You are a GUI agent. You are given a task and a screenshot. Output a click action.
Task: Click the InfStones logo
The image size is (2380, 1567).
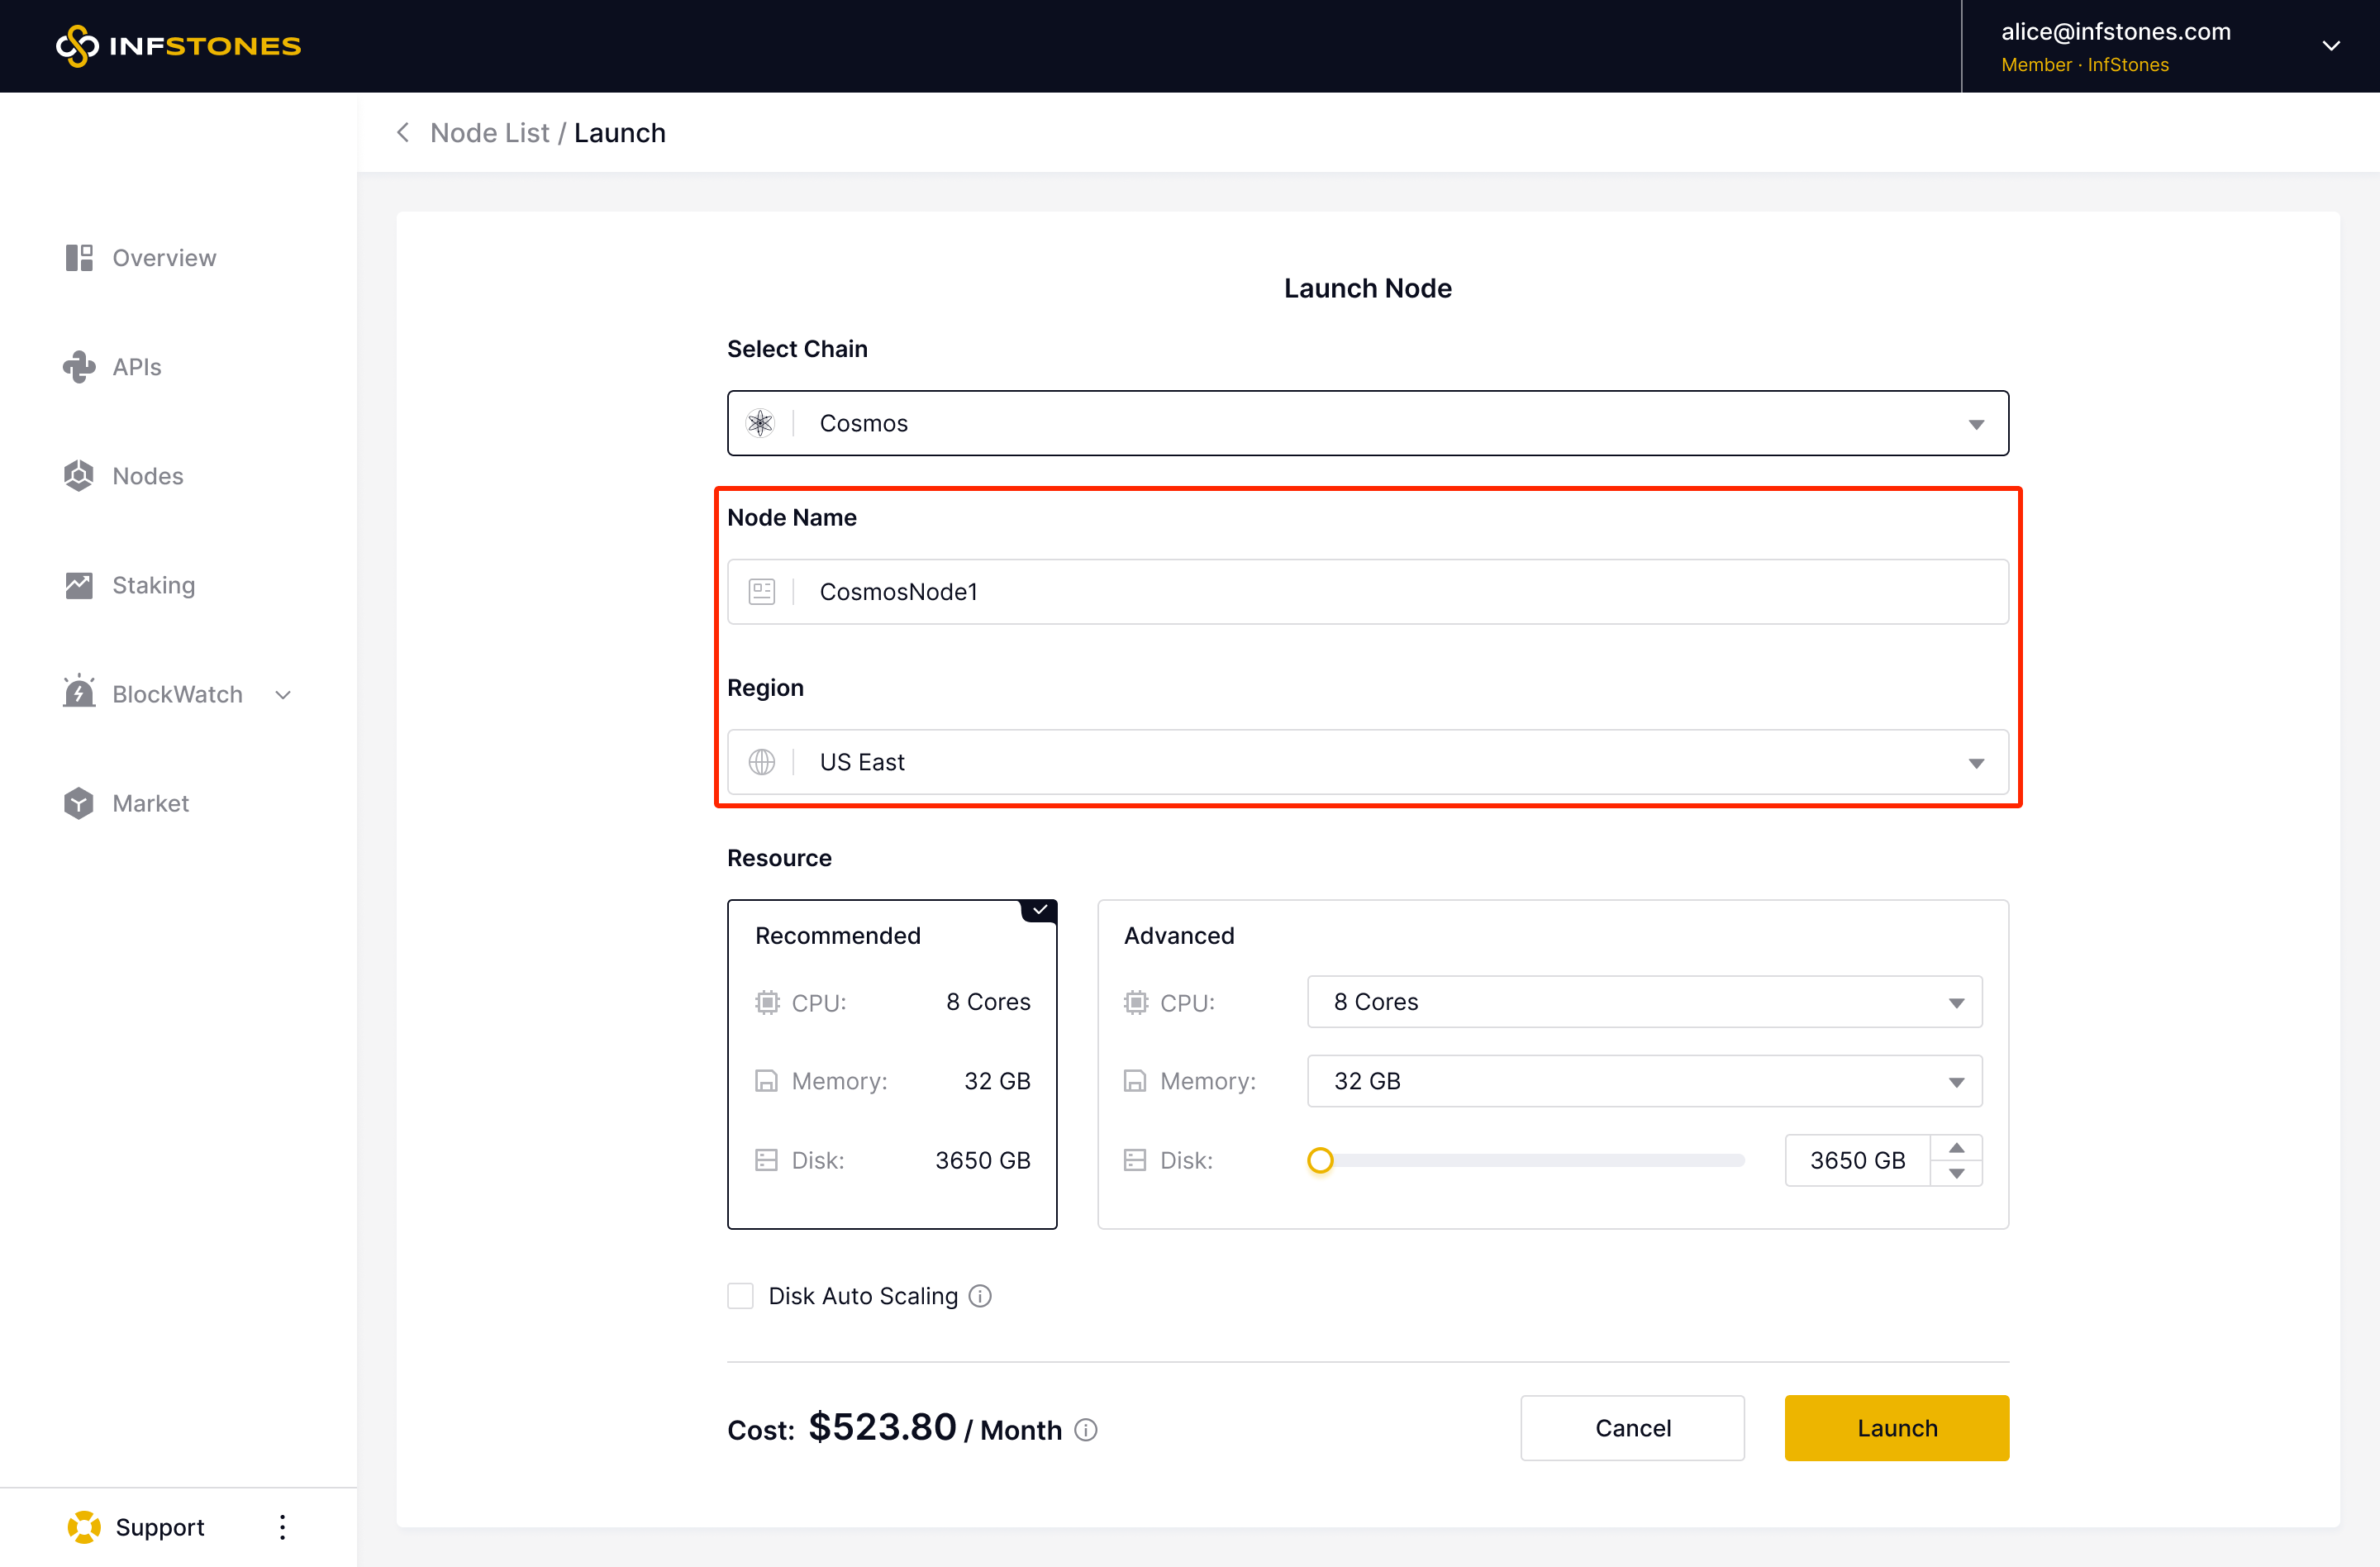pyautogui.click(x=178, y=46)
